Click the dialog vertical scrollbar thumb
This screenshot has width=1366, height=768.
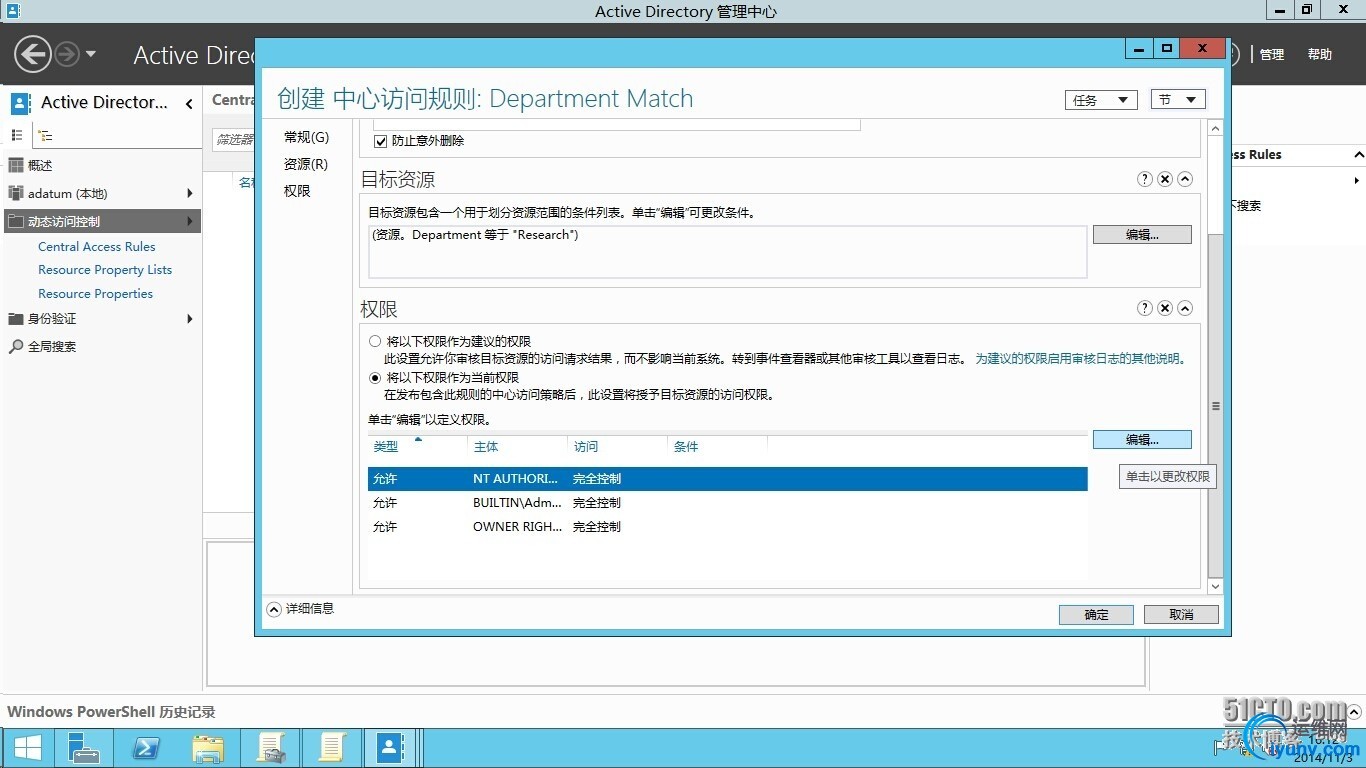1216,406
